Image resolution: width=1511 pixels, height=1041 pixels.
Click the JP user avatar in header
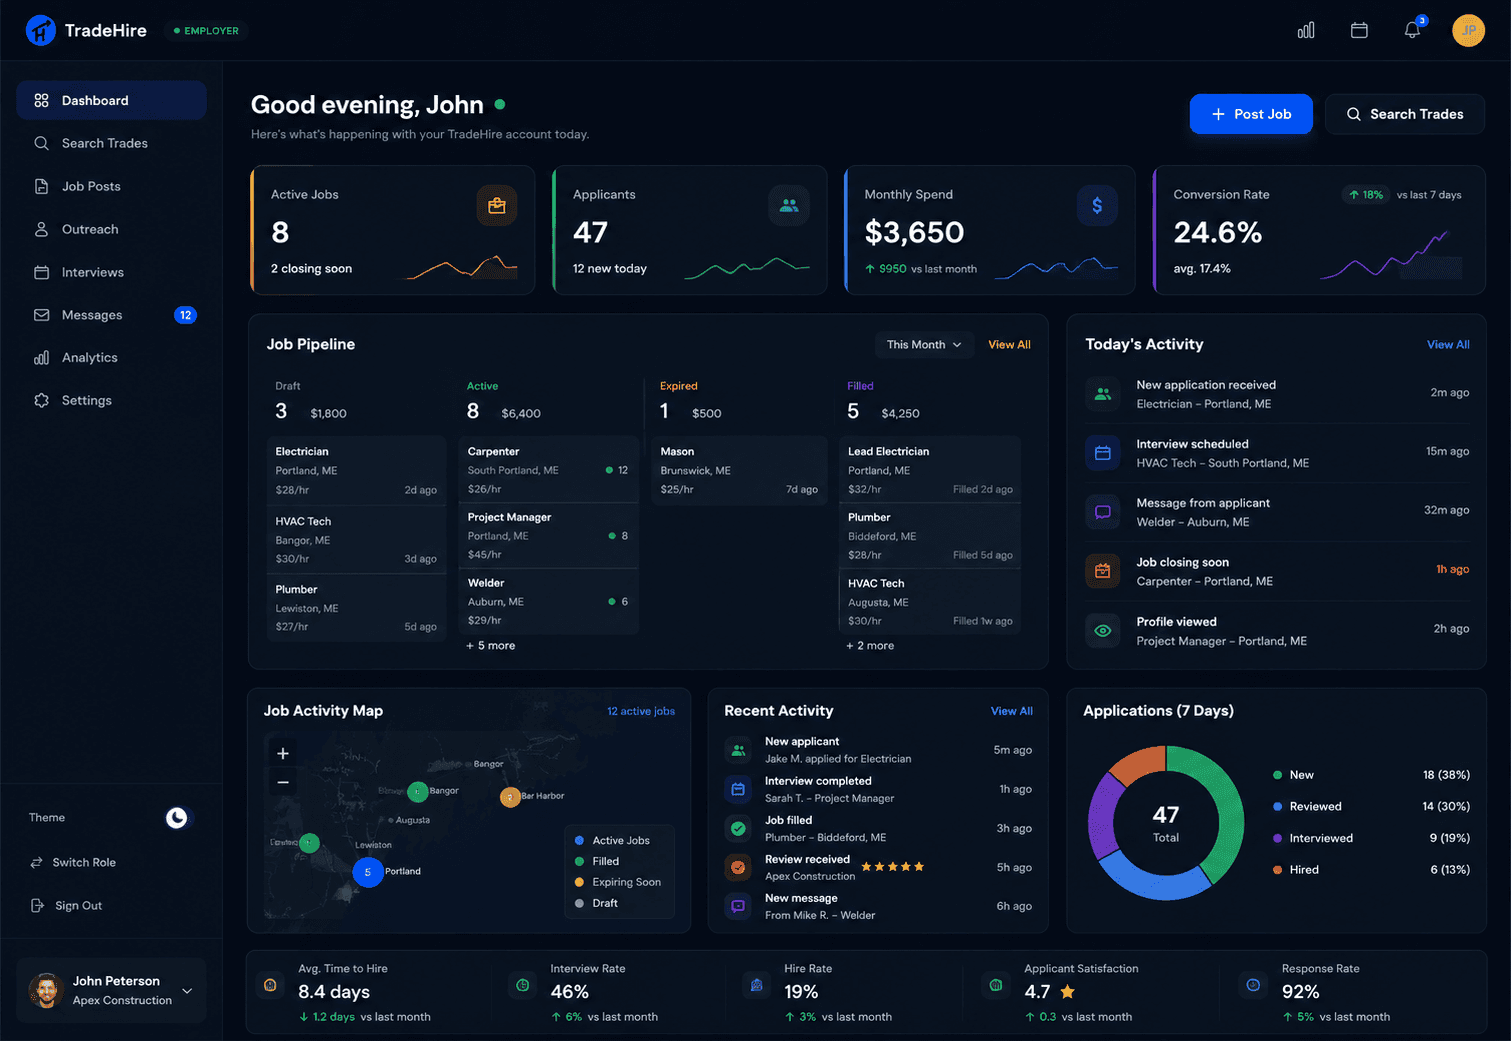(1468, 30)
